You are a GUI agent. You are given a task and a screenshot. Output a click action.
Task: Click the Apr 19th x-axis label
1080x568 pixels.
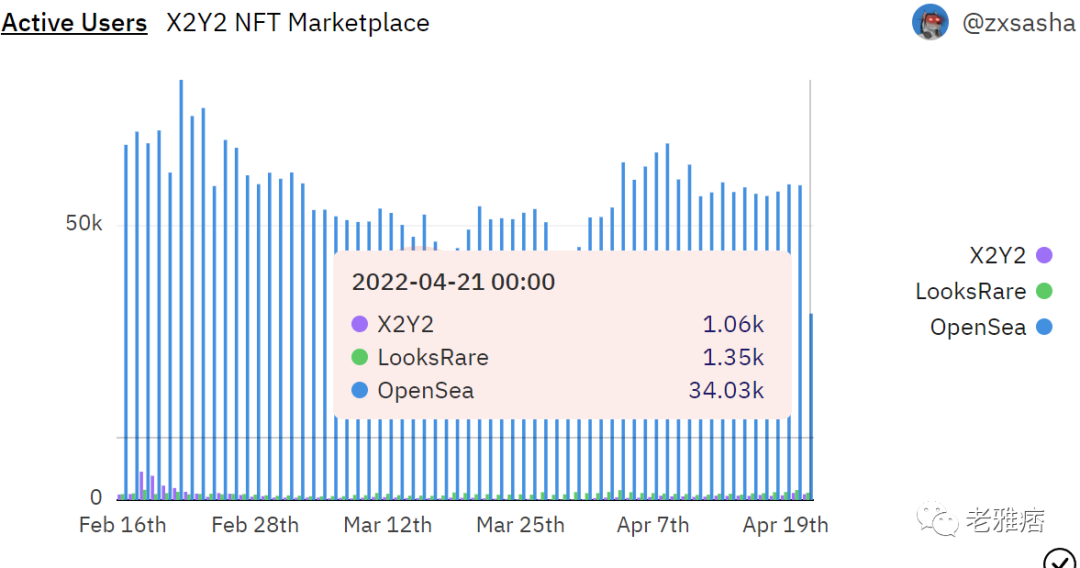(785, 525)
